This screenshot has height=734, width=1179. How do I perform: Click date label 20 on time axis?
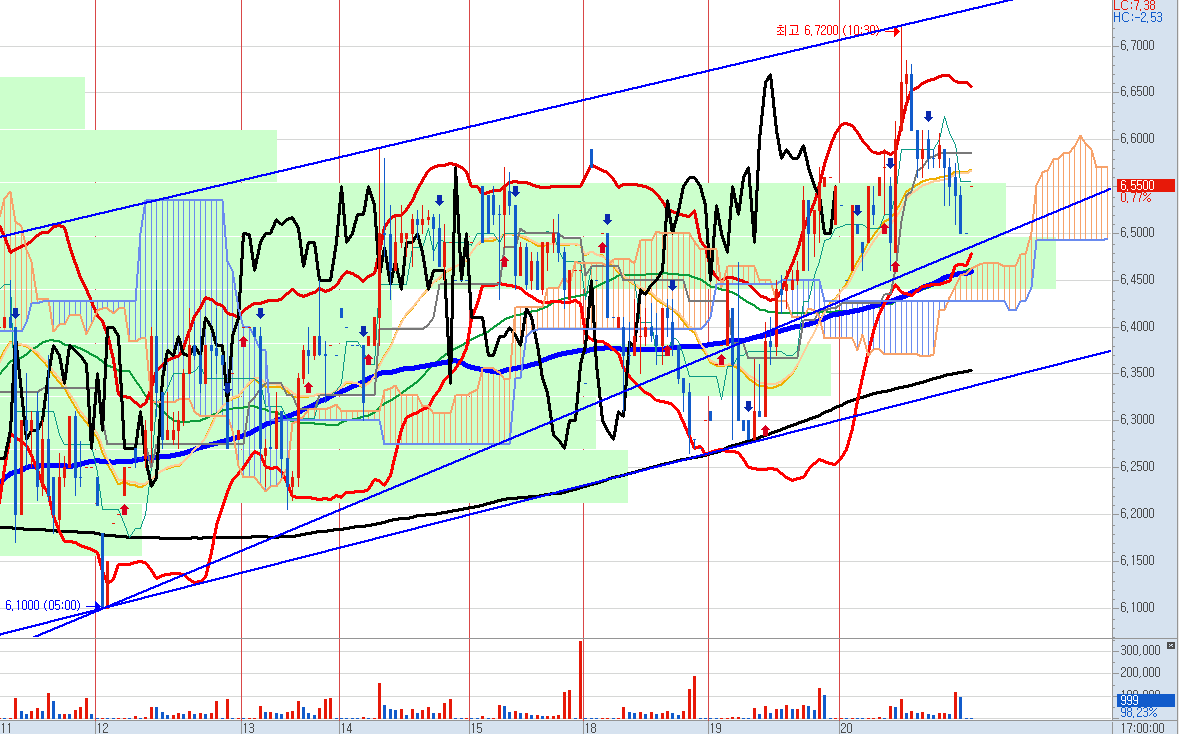(x=847, y=728)
